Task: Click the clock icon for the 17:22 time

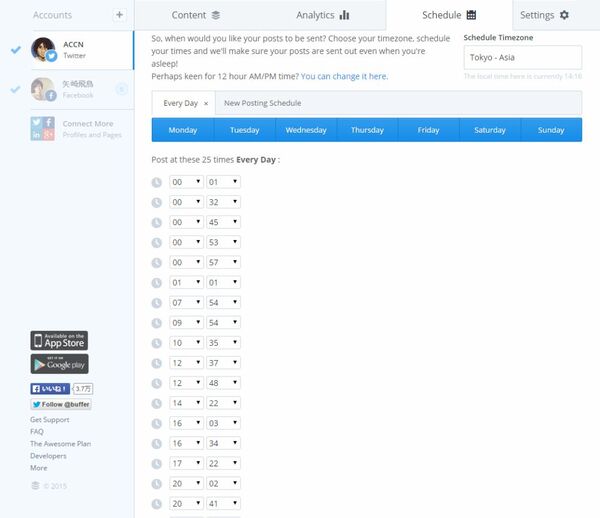Action: tap(157, 464)
